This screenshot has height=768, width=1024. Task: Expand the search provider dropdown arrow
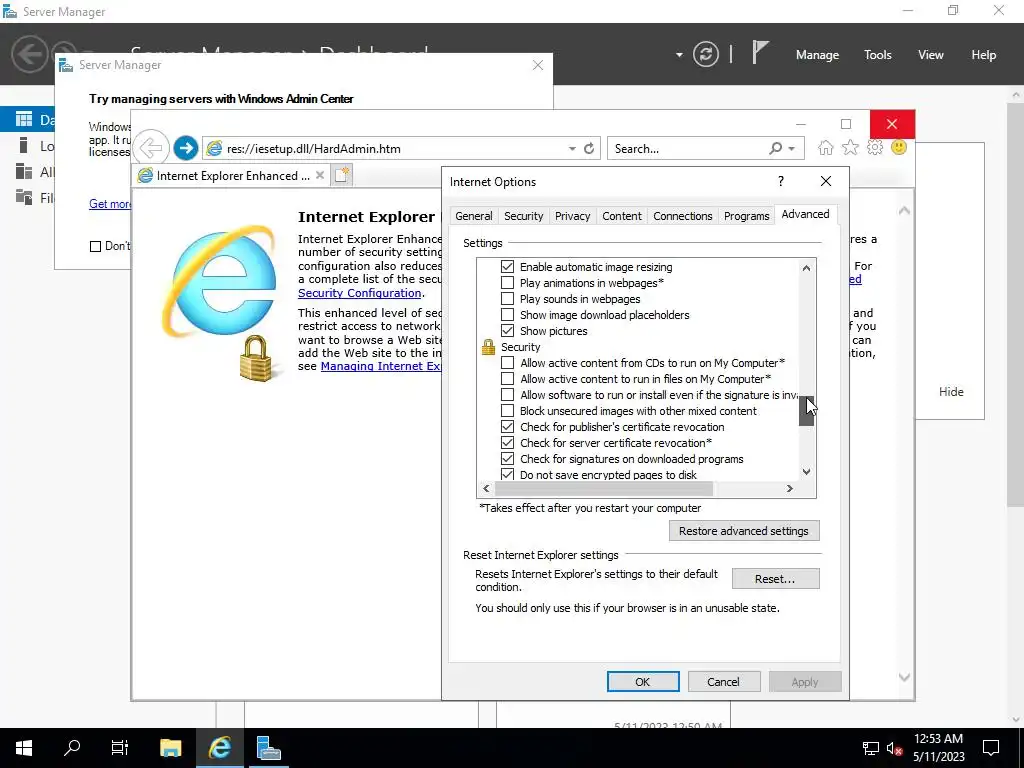(x=792, y=148)
